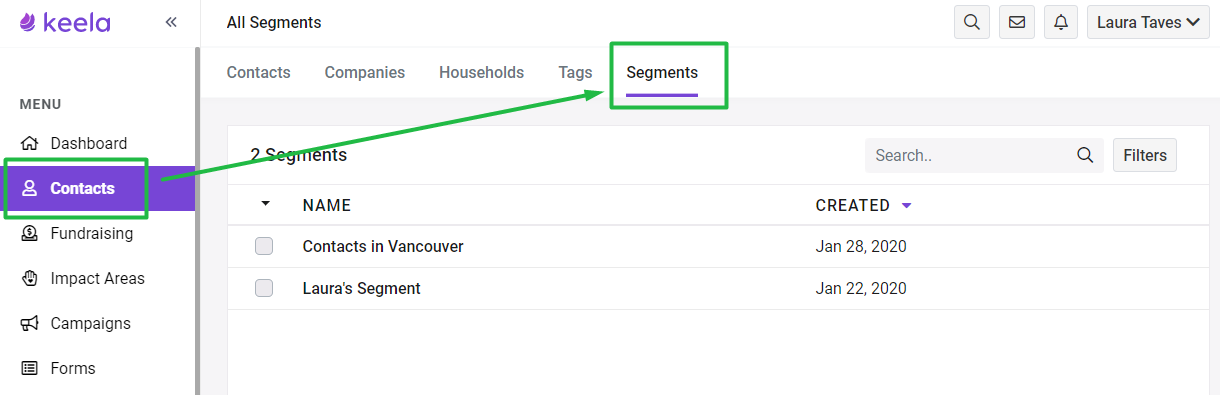Screen dimensions: 1220x395
Task: Open the notifications bell icon
Action: pyautogui.click(x=1061, y=22)
